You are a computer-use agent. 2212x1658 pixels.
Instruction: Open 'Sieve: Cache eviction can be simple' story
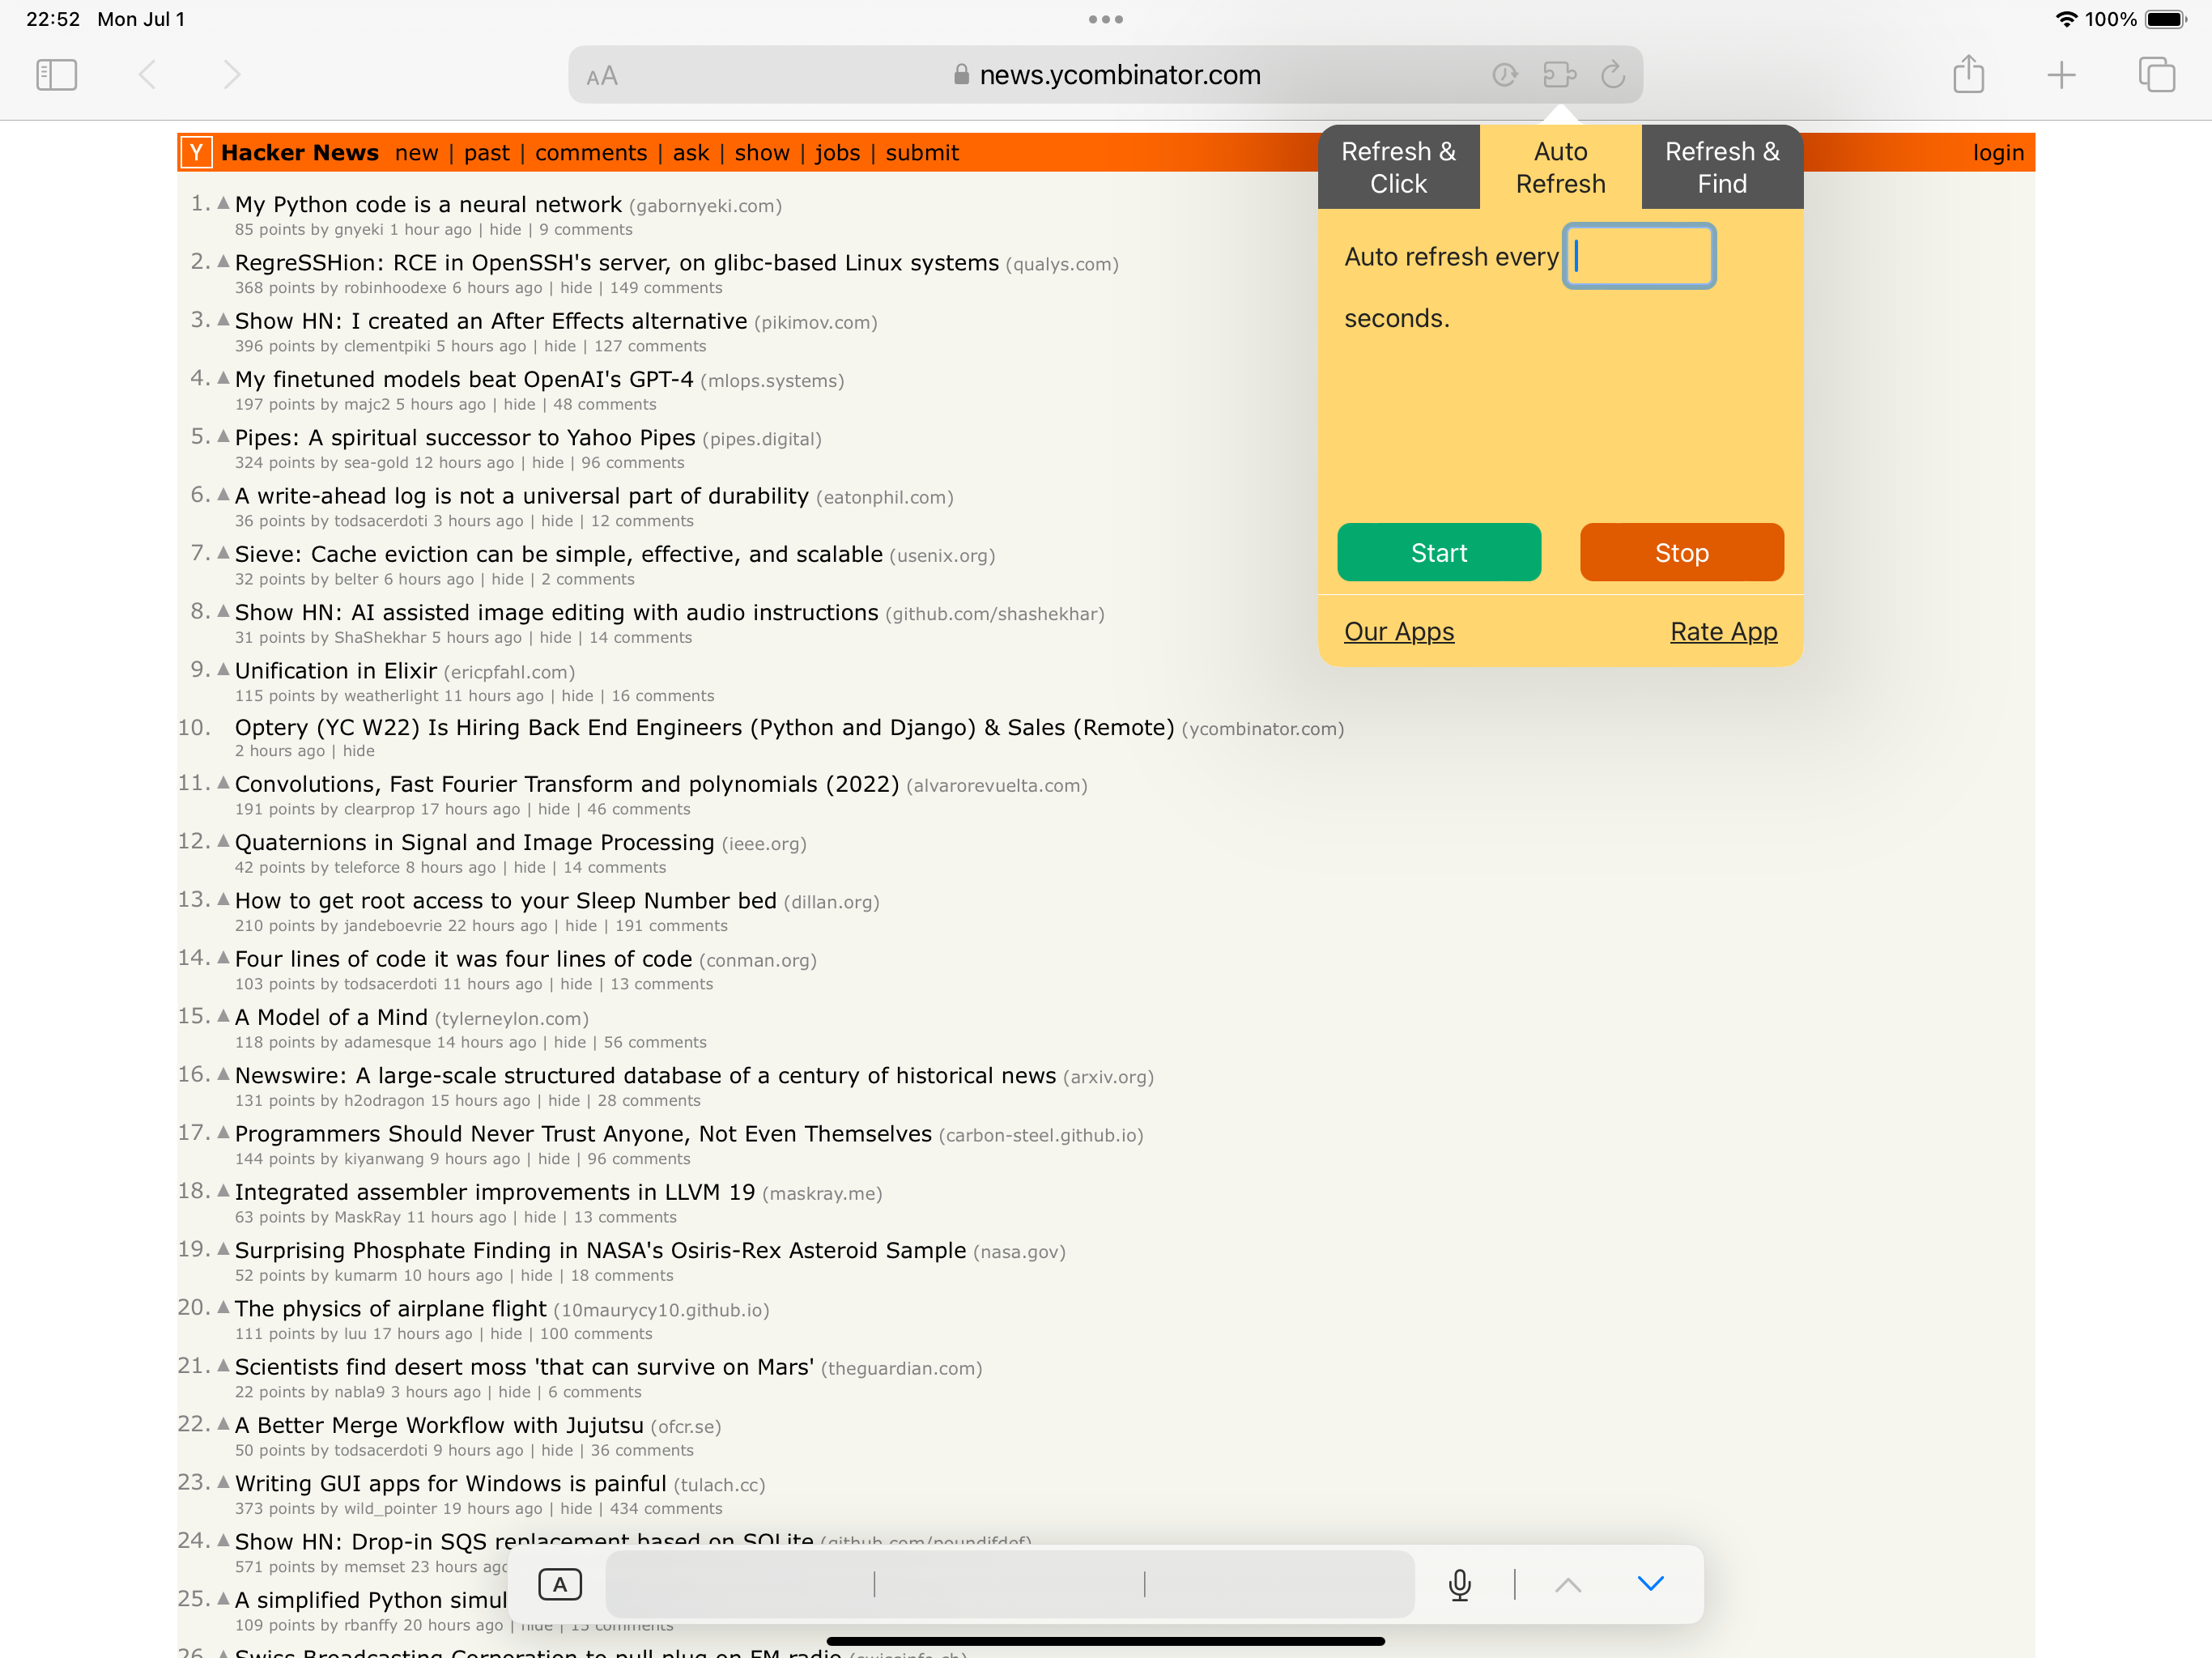pos(559,554)
